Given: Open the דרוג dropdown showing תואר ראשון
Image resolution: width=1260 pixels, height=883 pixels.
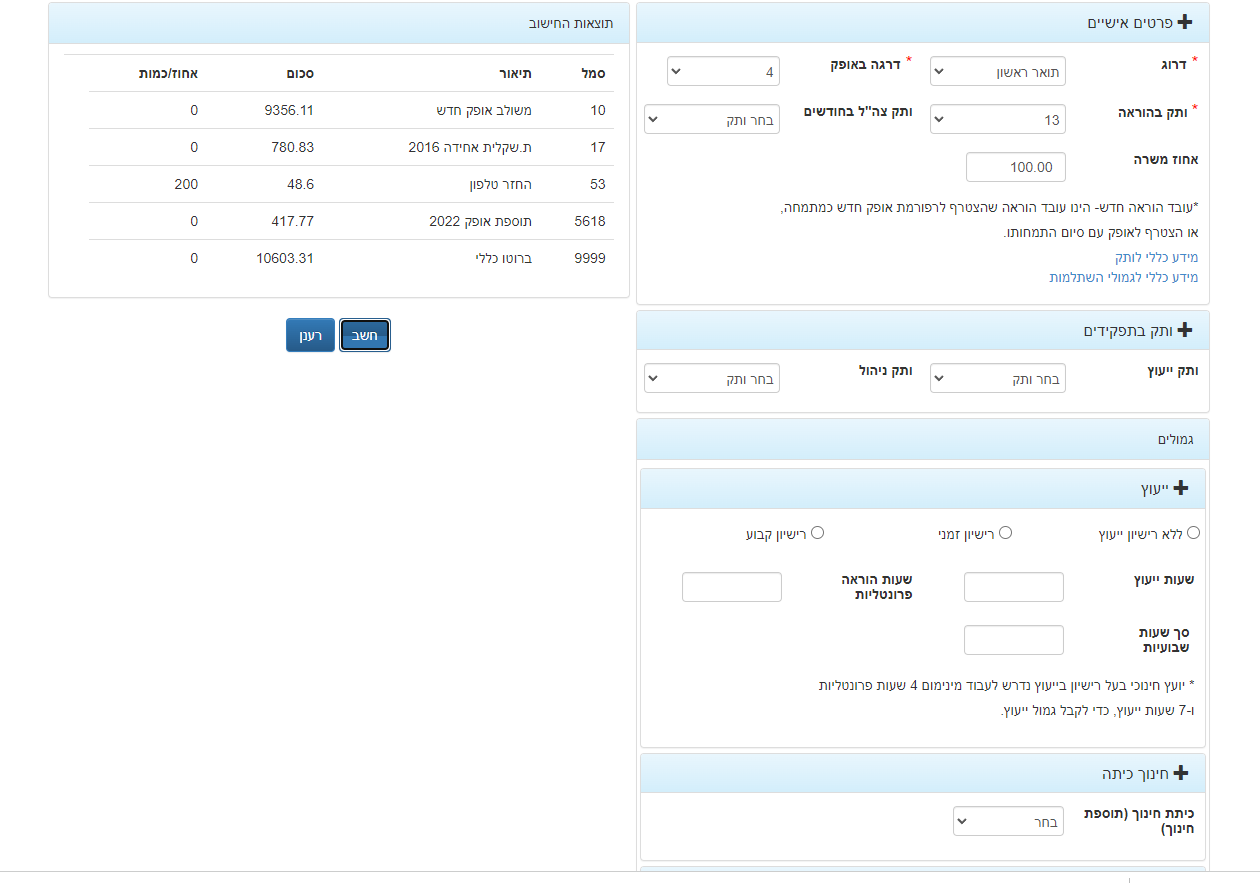Looking at the screenshot, I should click(998, 71).
